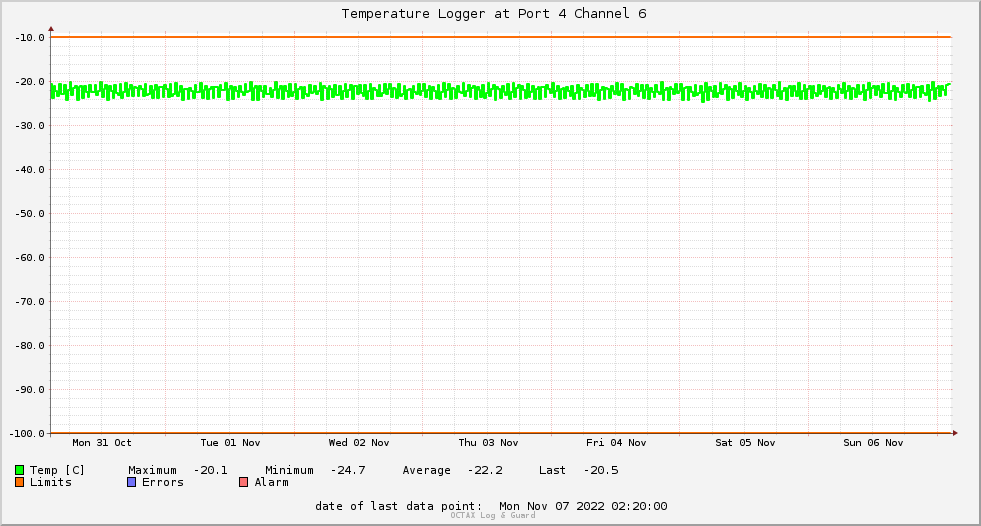981x526 pixels.
Task: Click the 'Sun 06 Nov' x-axis label
Action: pyautogui.click(x=873, y=443)
